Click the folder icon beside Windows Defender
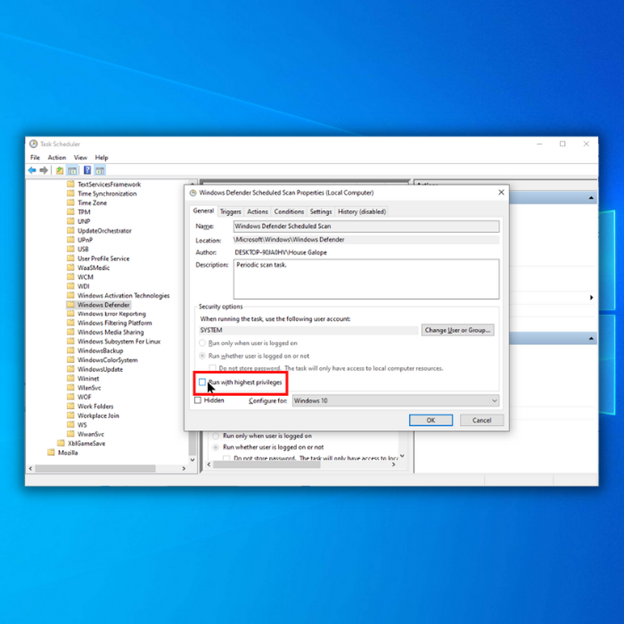Viewport: 624px width, 624px height. click(x=70, y=304)
